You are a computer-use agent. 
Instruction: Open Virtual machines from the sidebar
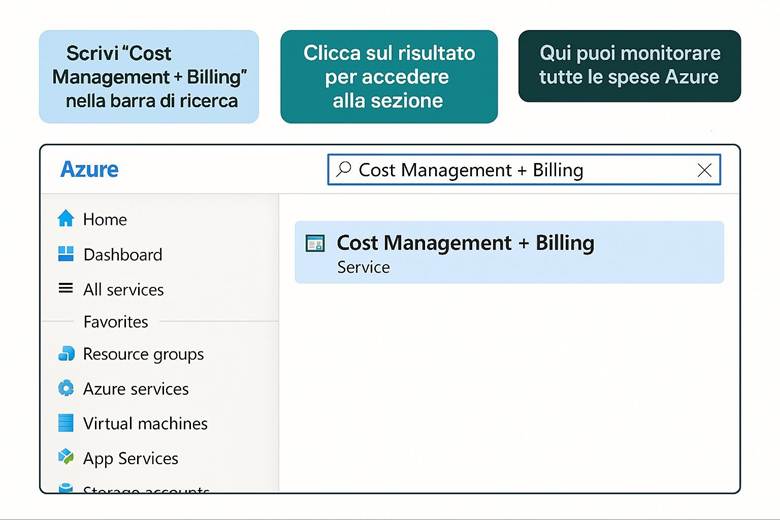[145, 423]
